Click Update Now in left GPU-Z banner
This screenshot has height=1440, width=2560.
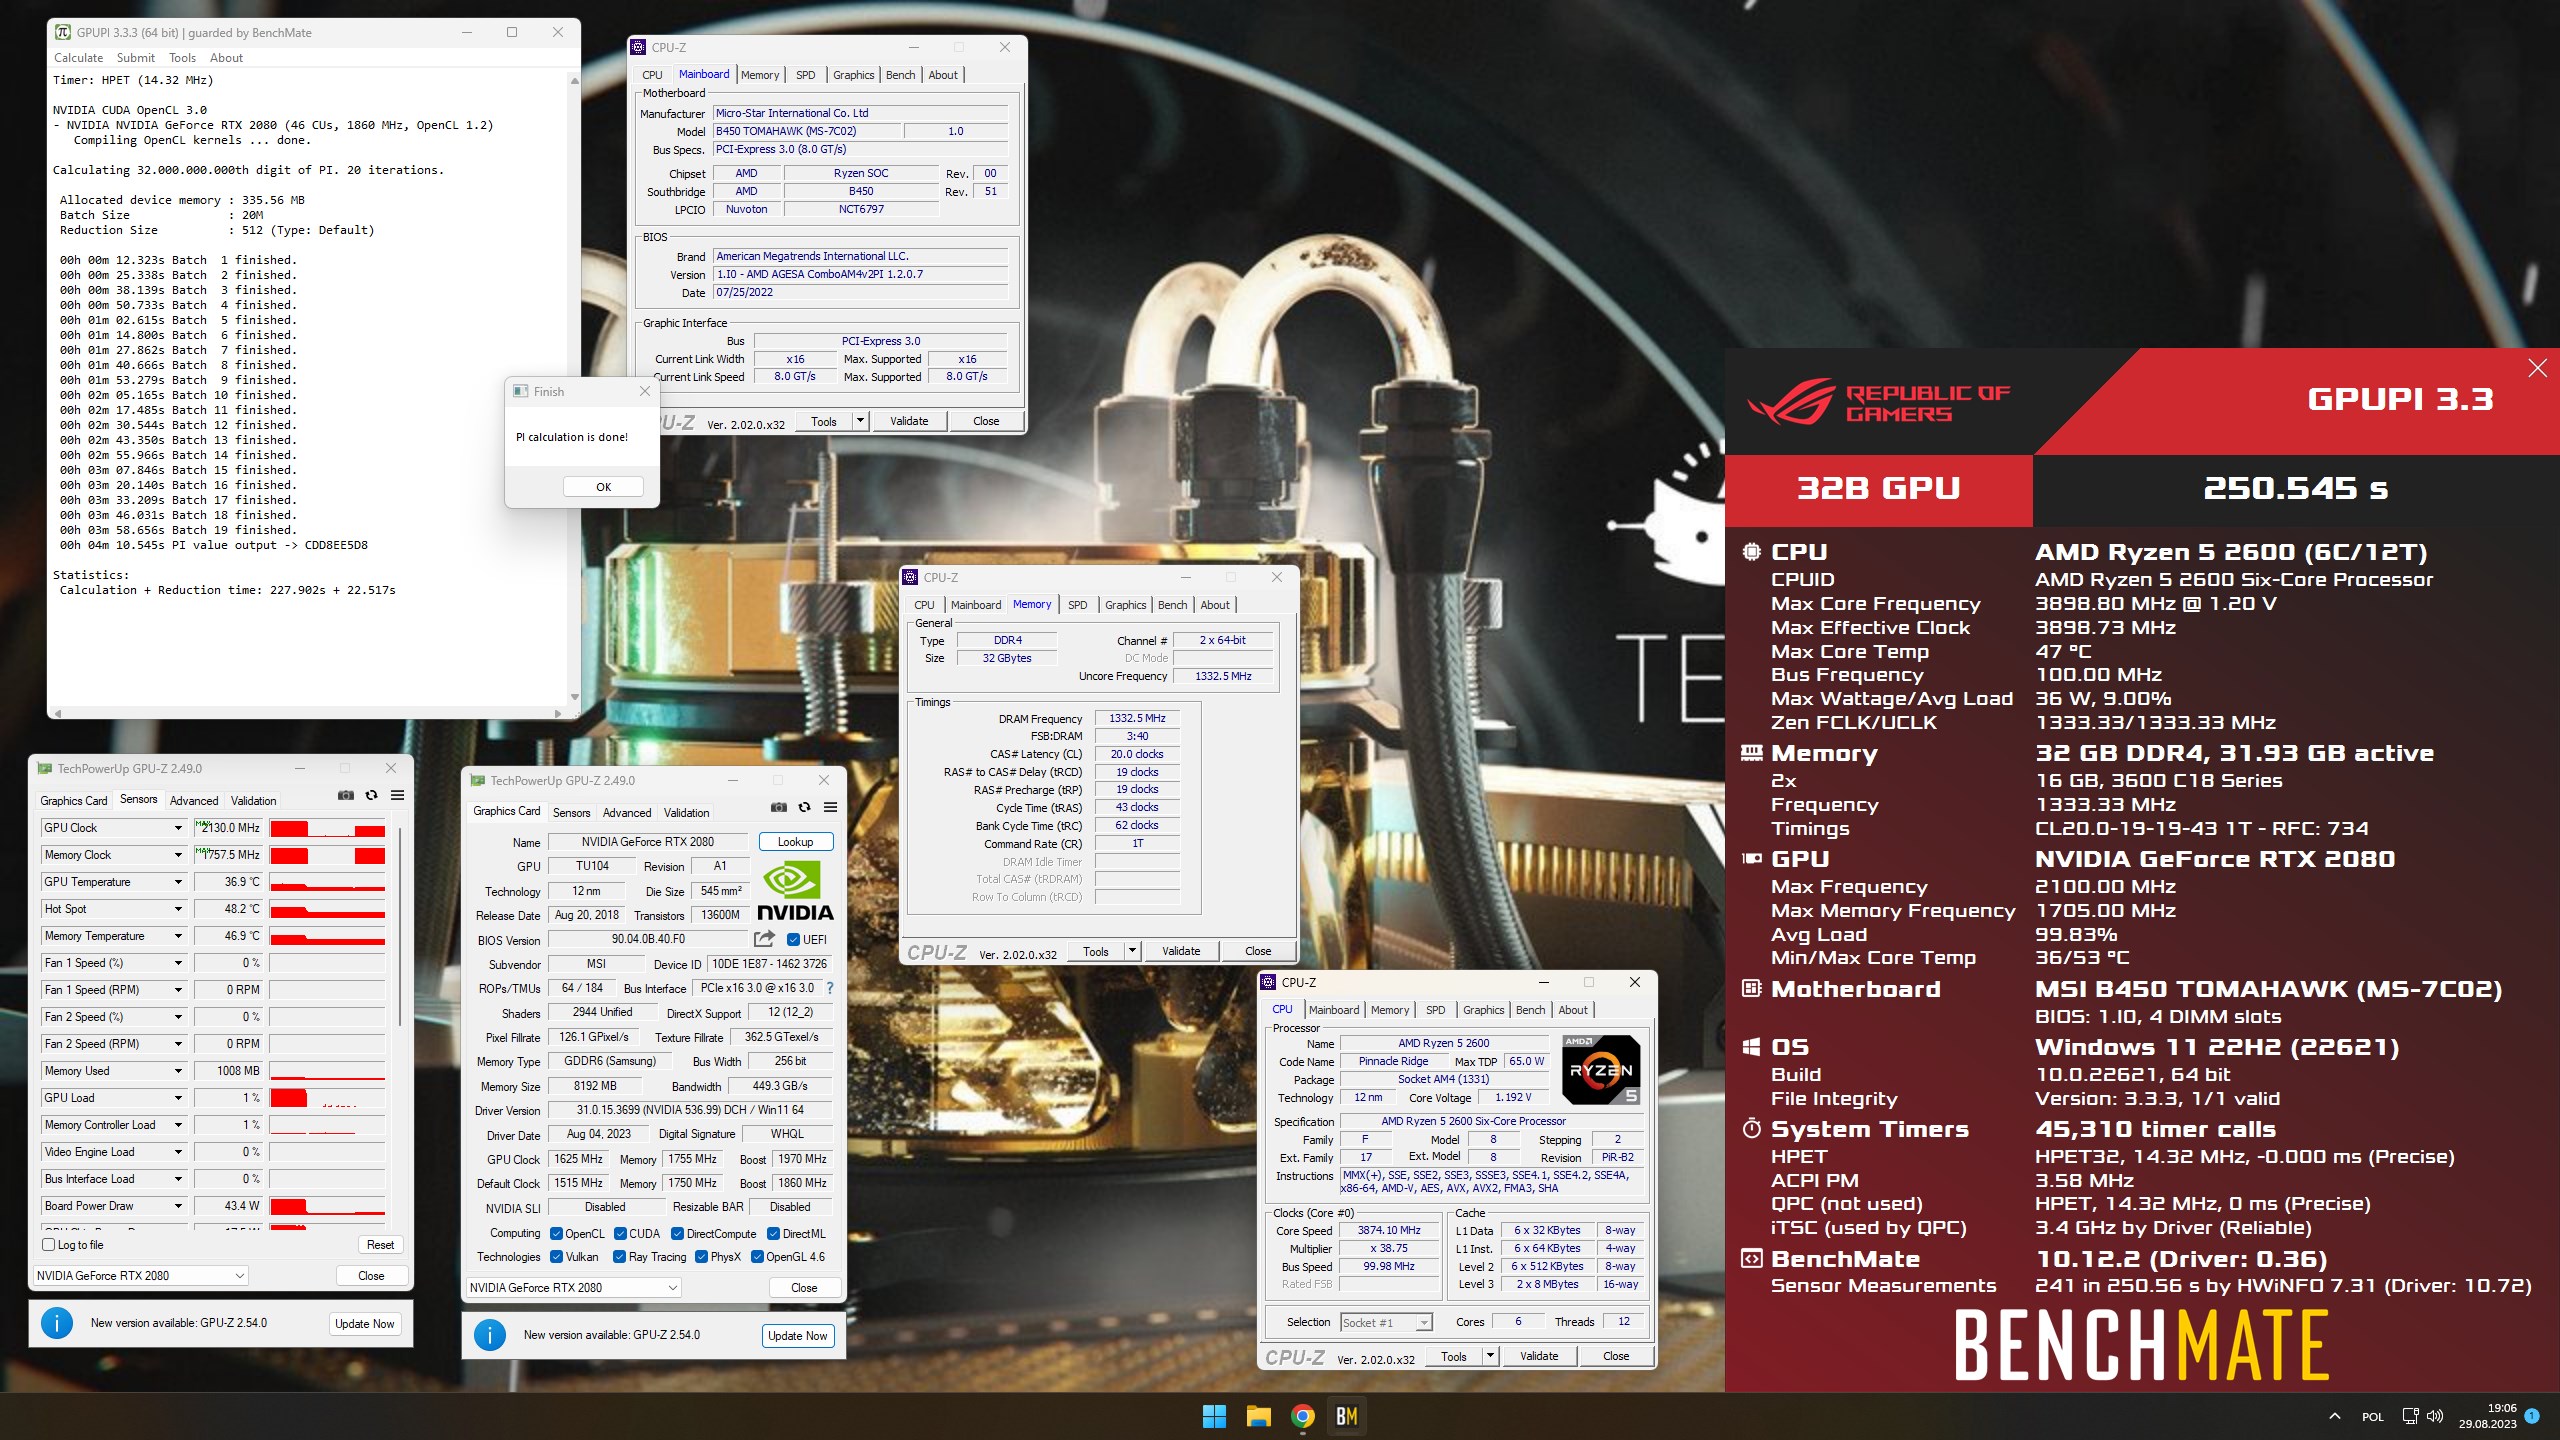(364, 1323)
